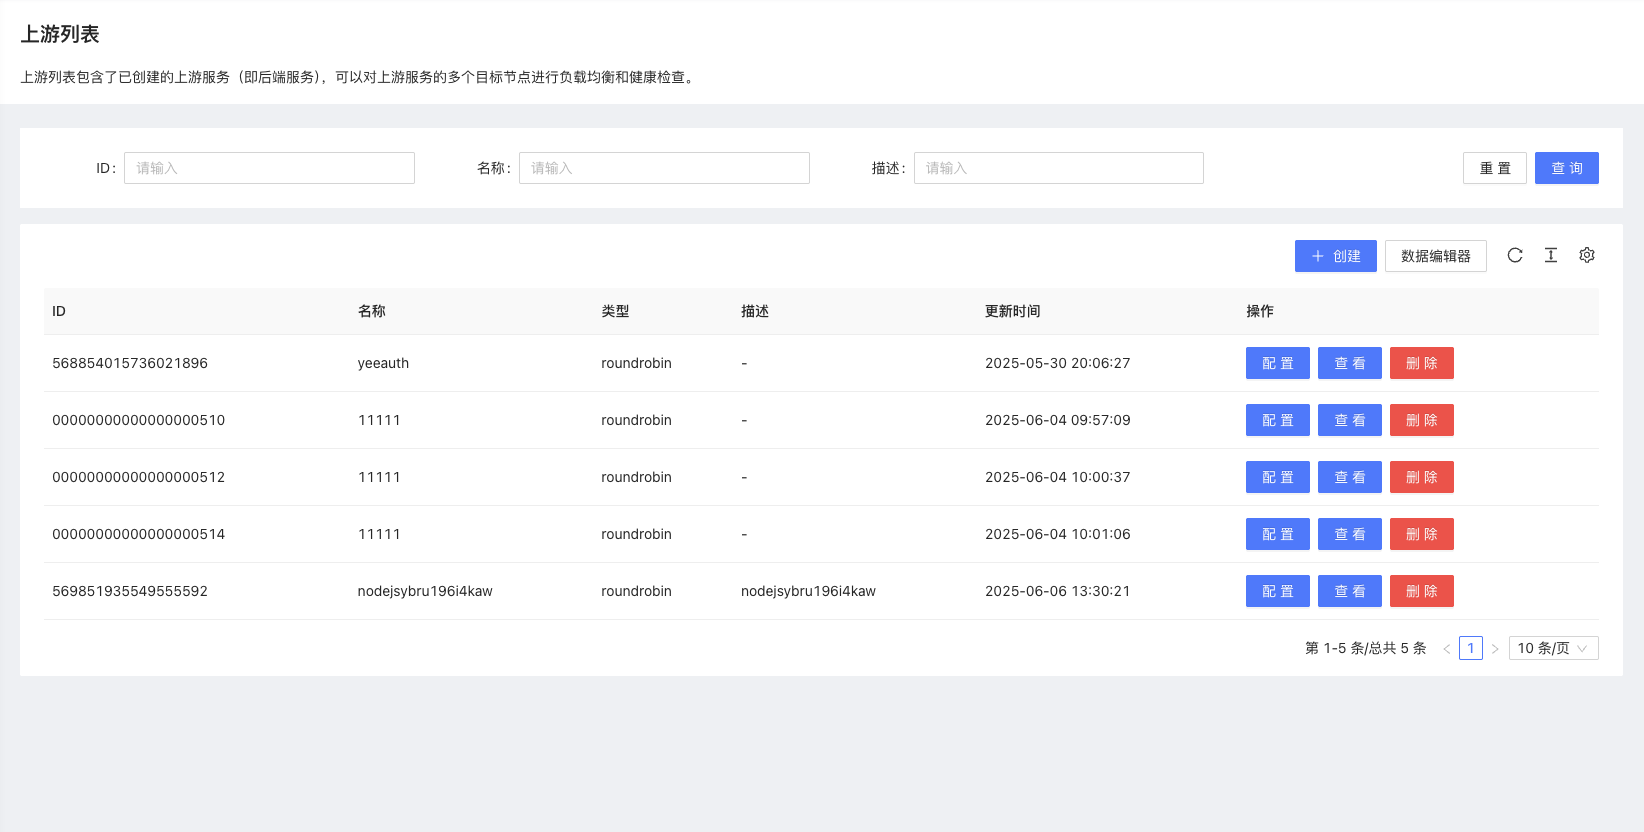1644x832 pixels.
Task: Select page 1 in pagination
Action: pos(1470,648)
